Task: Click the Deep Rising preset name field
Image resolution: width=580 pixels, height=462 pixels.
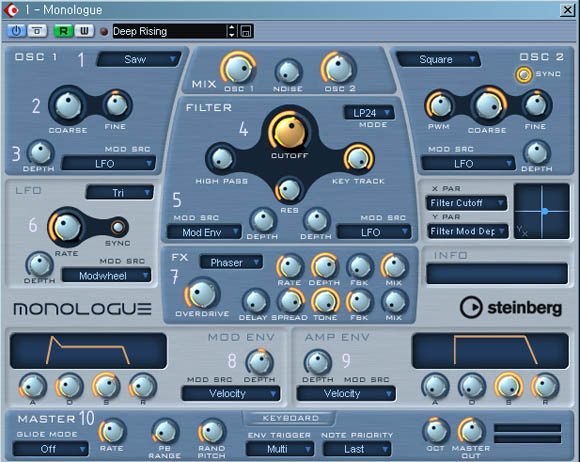Action: 170,31
